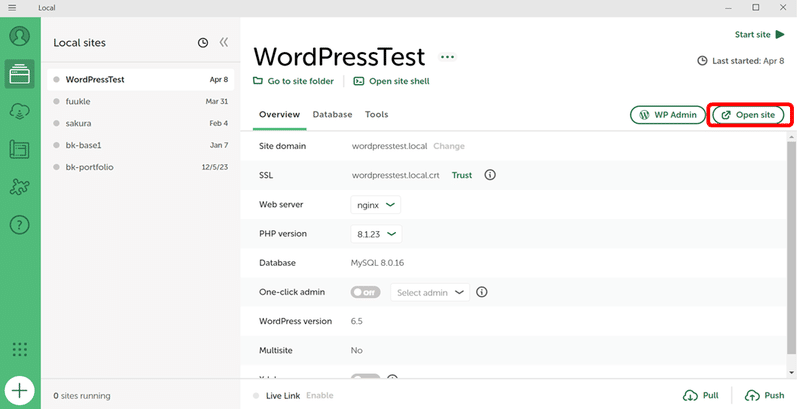Enable Live Link
Screen dimensions: 800x409
click(x=320, y=395)
